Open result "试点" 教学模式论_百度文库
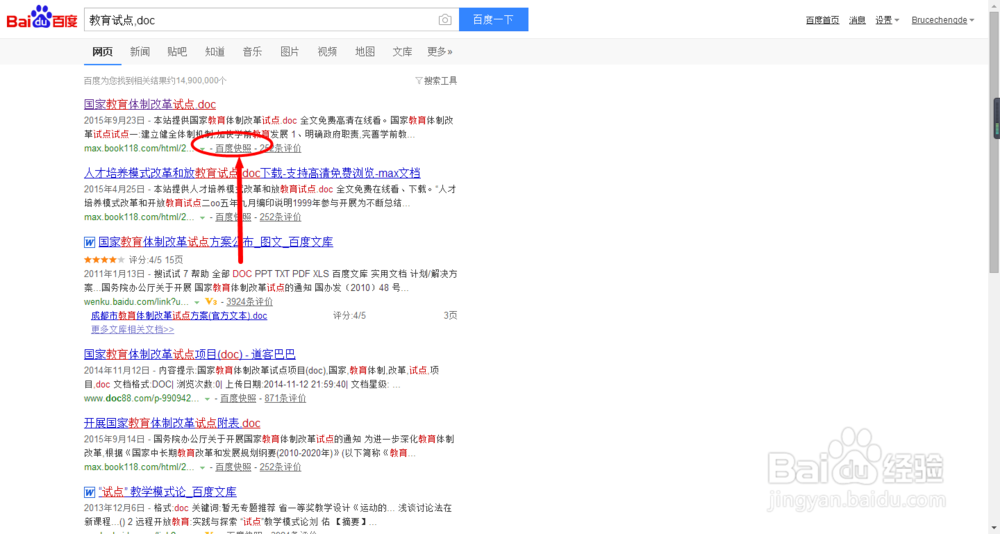The width and height of the screenshot is (1000, 534). 168,493
